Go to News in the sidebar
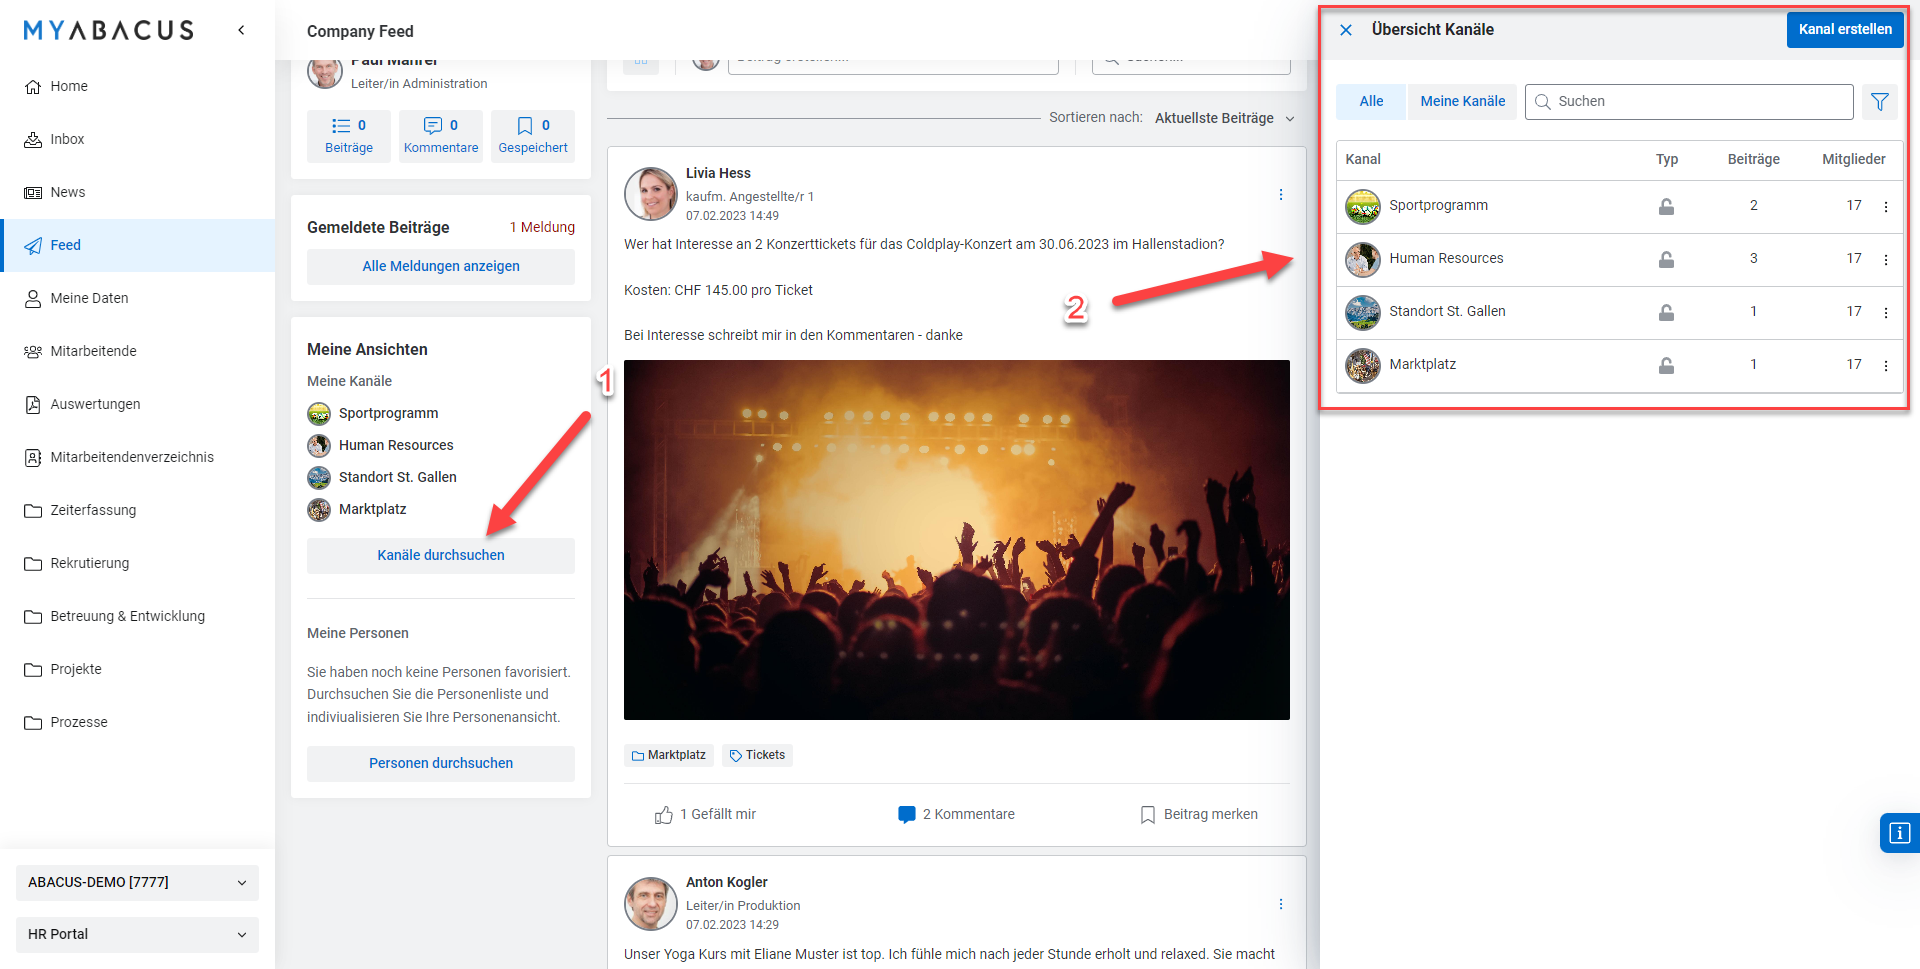This screenshot has height=969, width=1920. (x=137, y=192)
